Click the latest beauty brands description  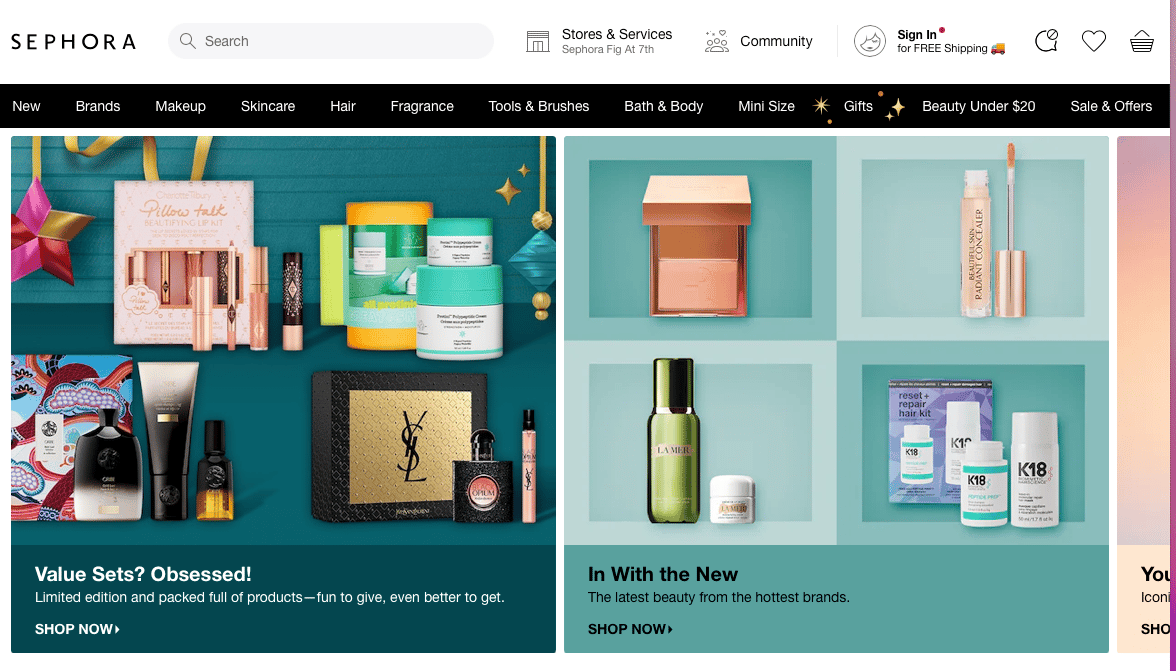[x=718, y=598]
